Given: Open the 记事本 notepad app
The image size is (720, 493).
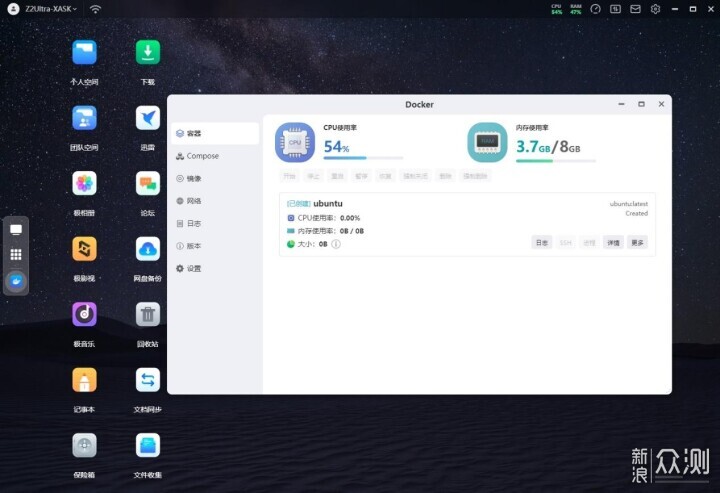Looking at the screenshot, I should click(84, 380).
